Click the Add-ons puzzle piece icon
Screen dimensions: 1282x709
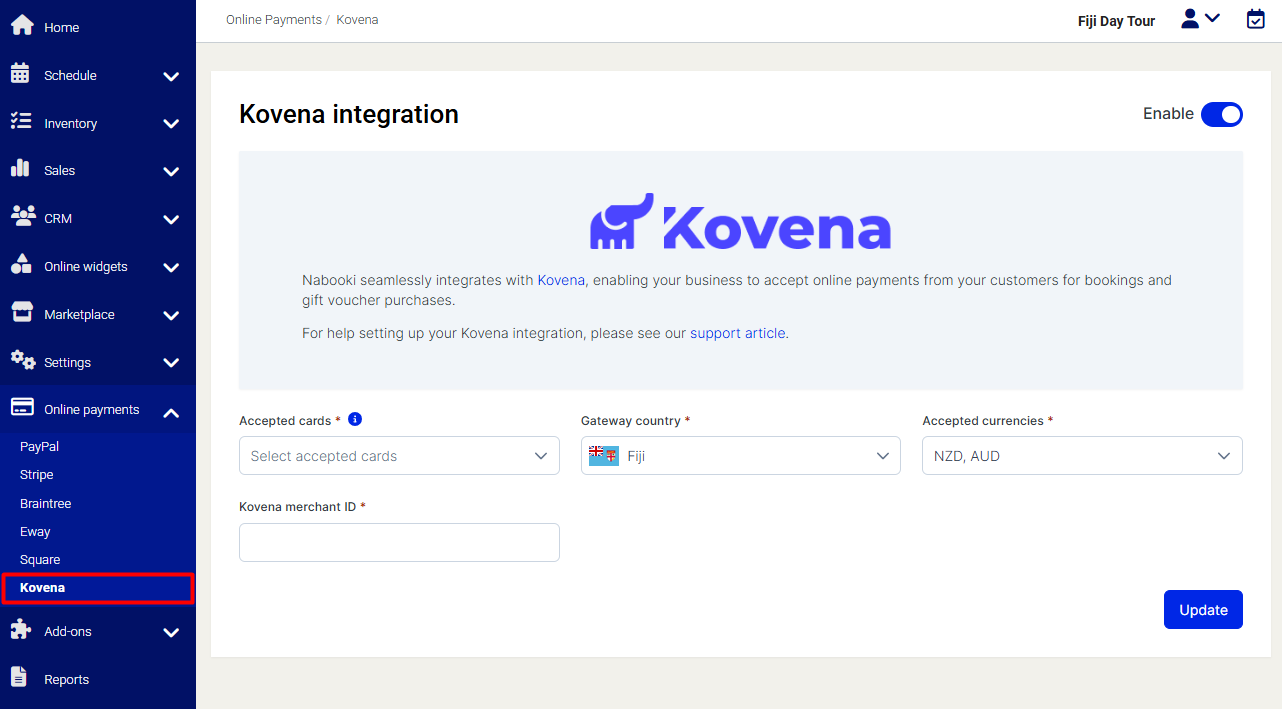21,629
